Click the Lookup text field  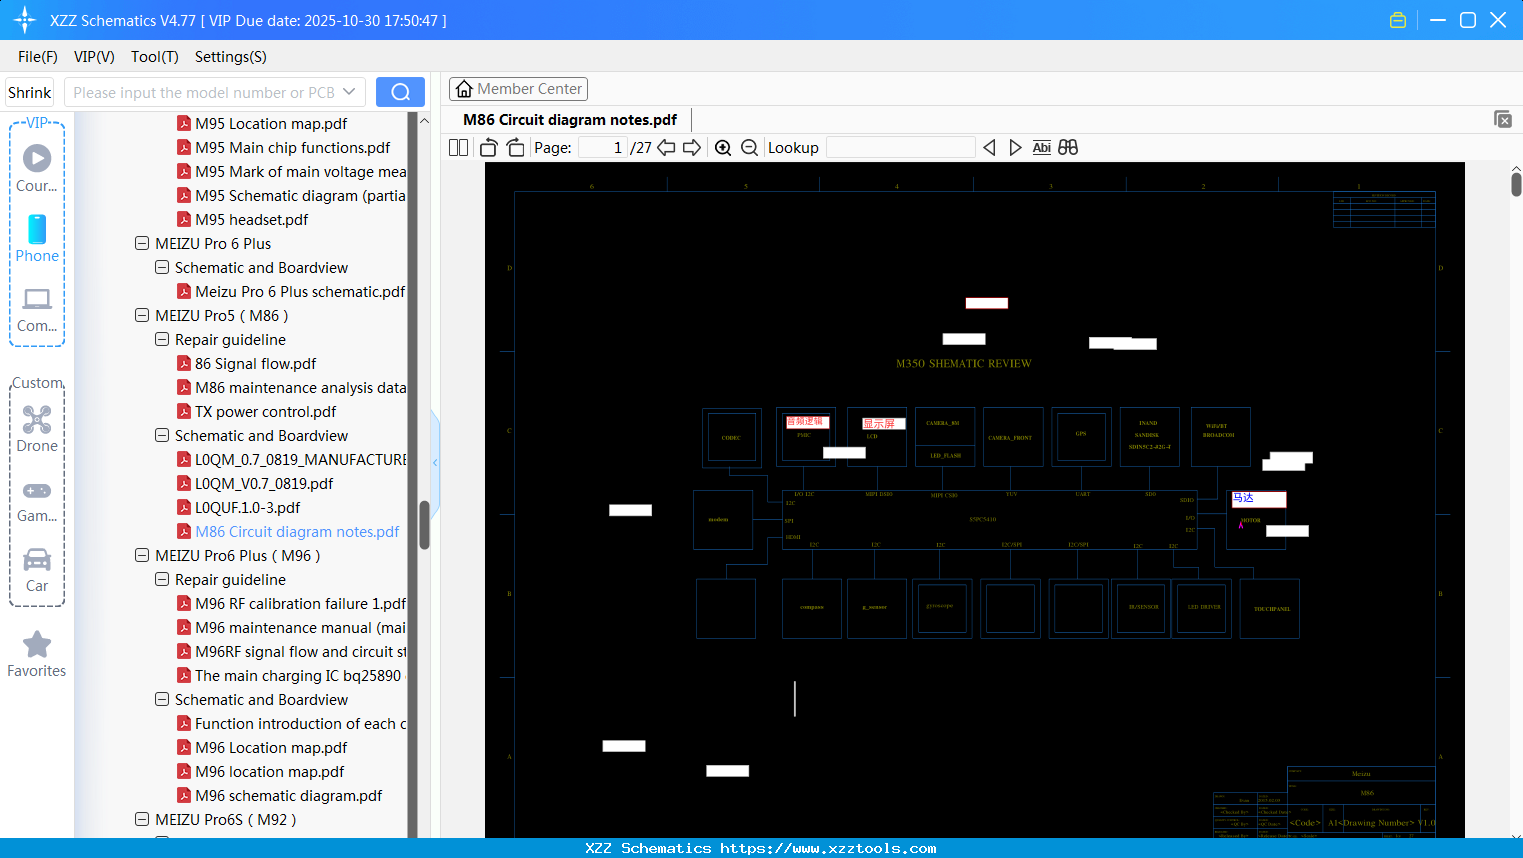pos(901,148)
